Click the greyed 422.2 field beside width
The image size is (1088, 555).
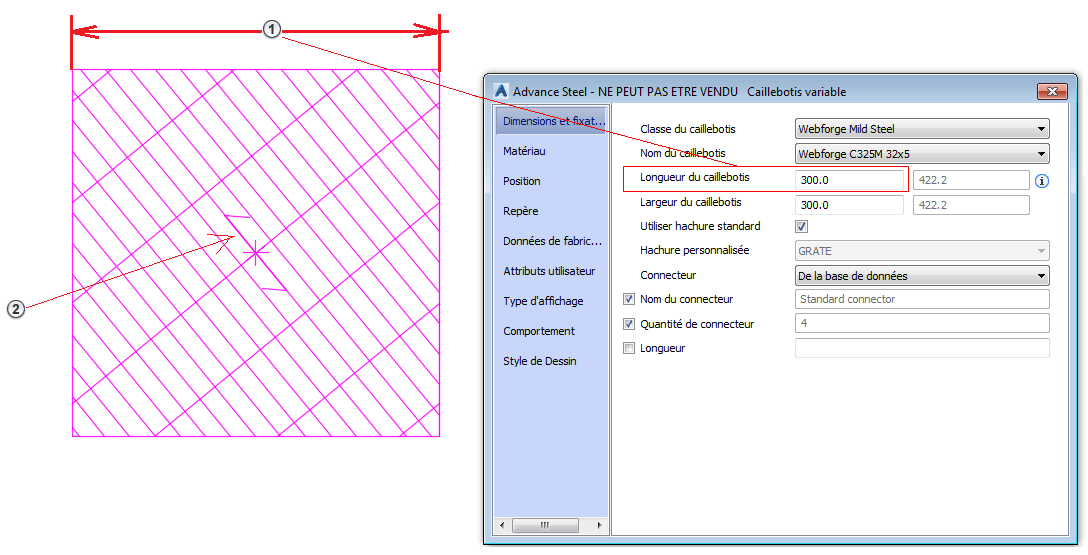[x=971, y=205]
